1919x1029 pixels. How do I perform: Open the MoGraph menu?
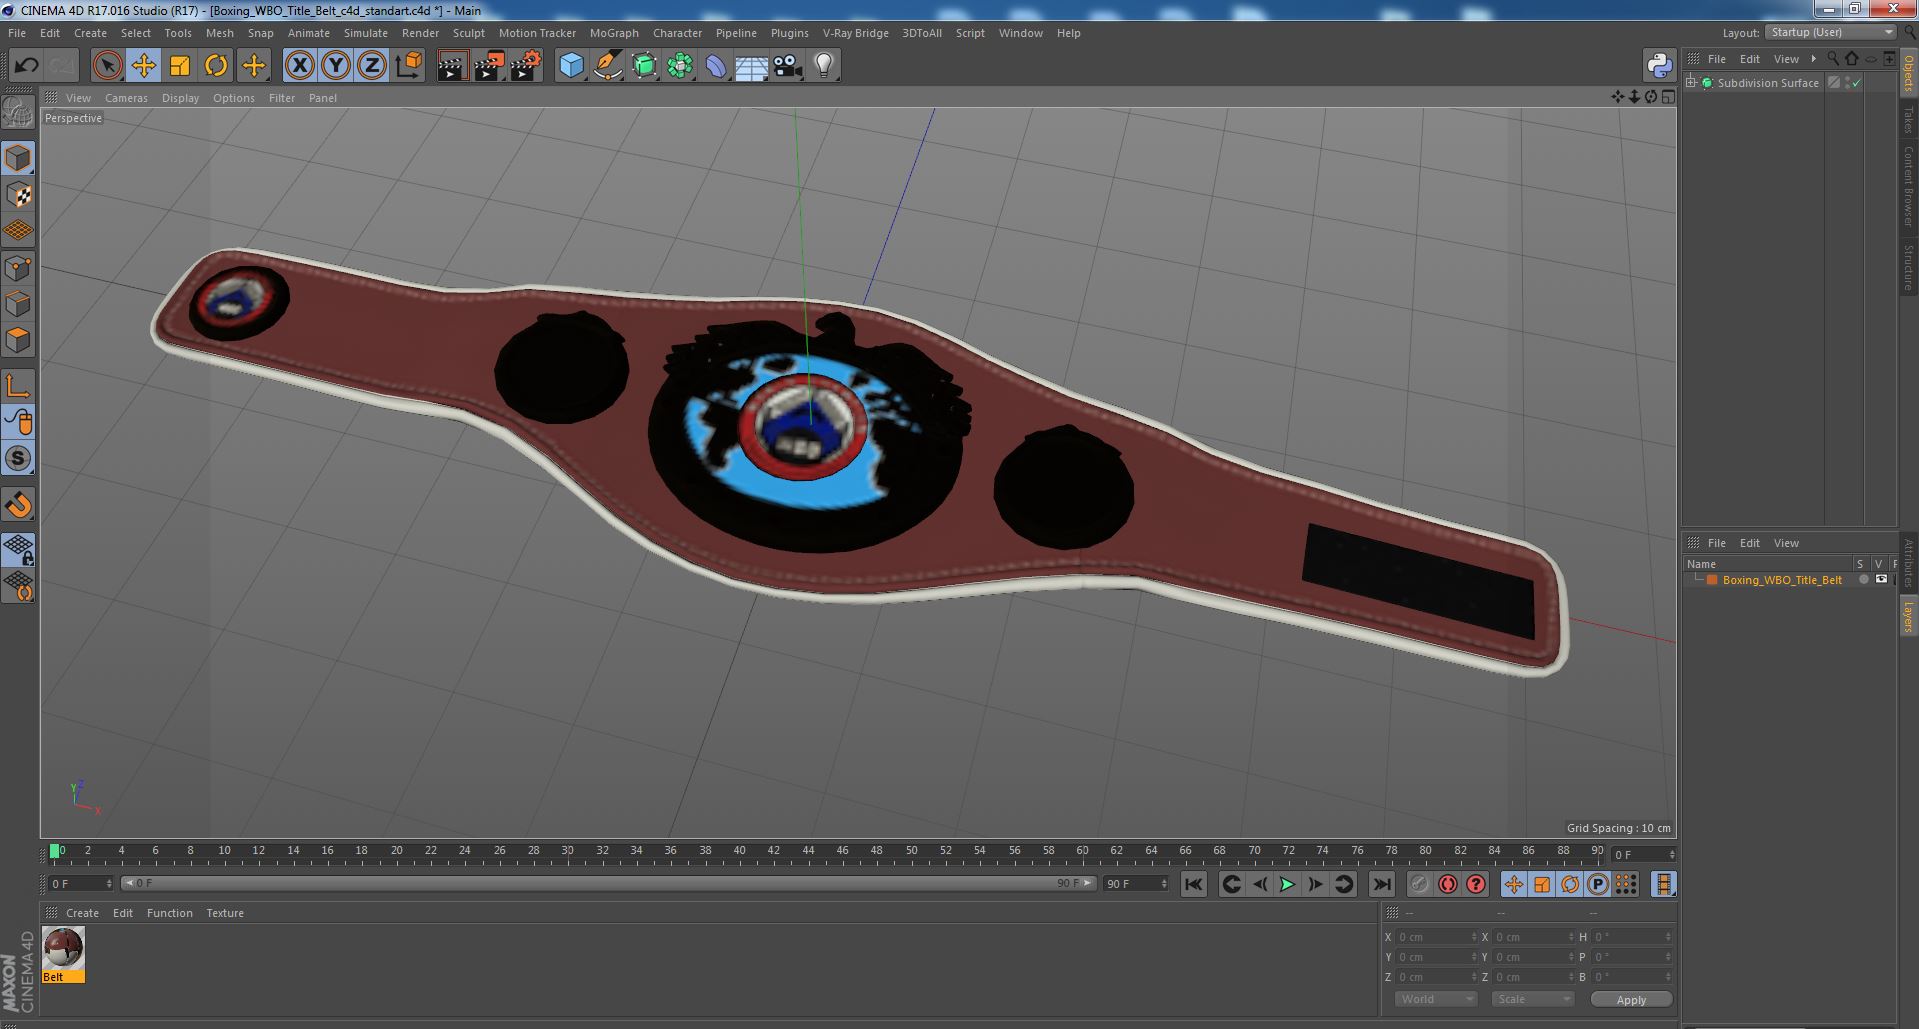[x=614, y=33]
